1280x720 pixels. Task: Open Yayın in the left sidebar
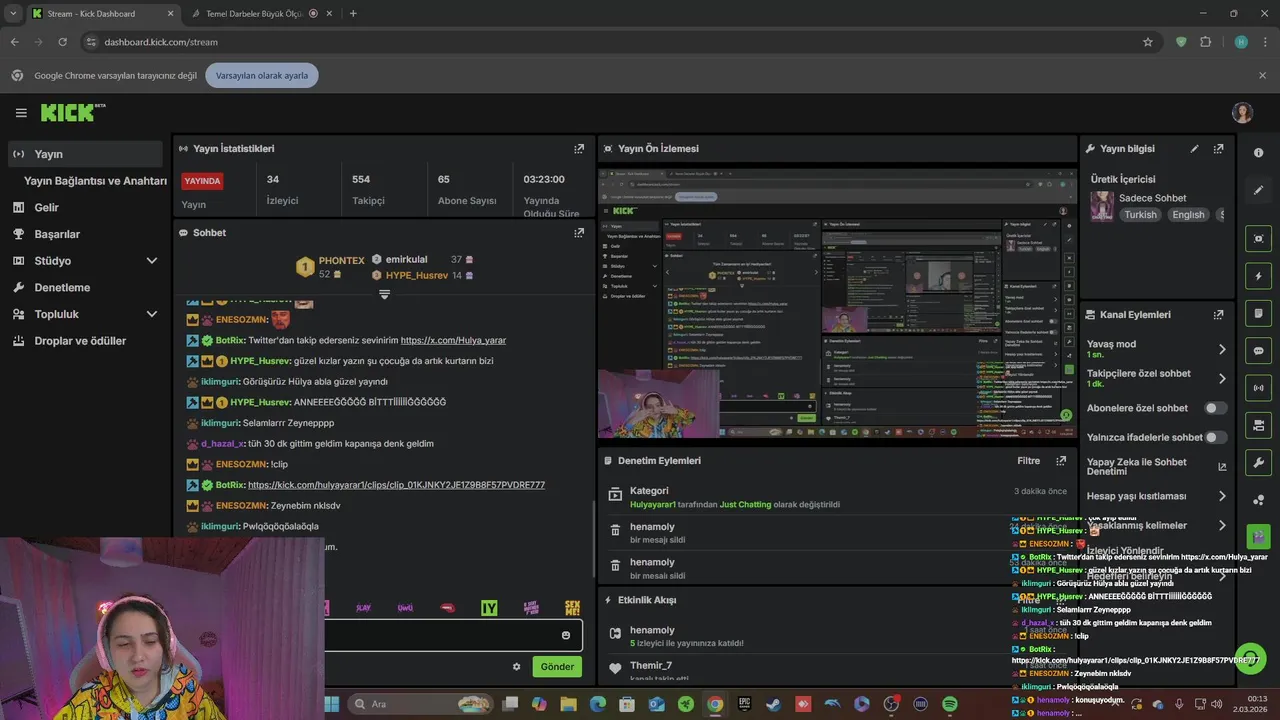click(x=84, y=154)
